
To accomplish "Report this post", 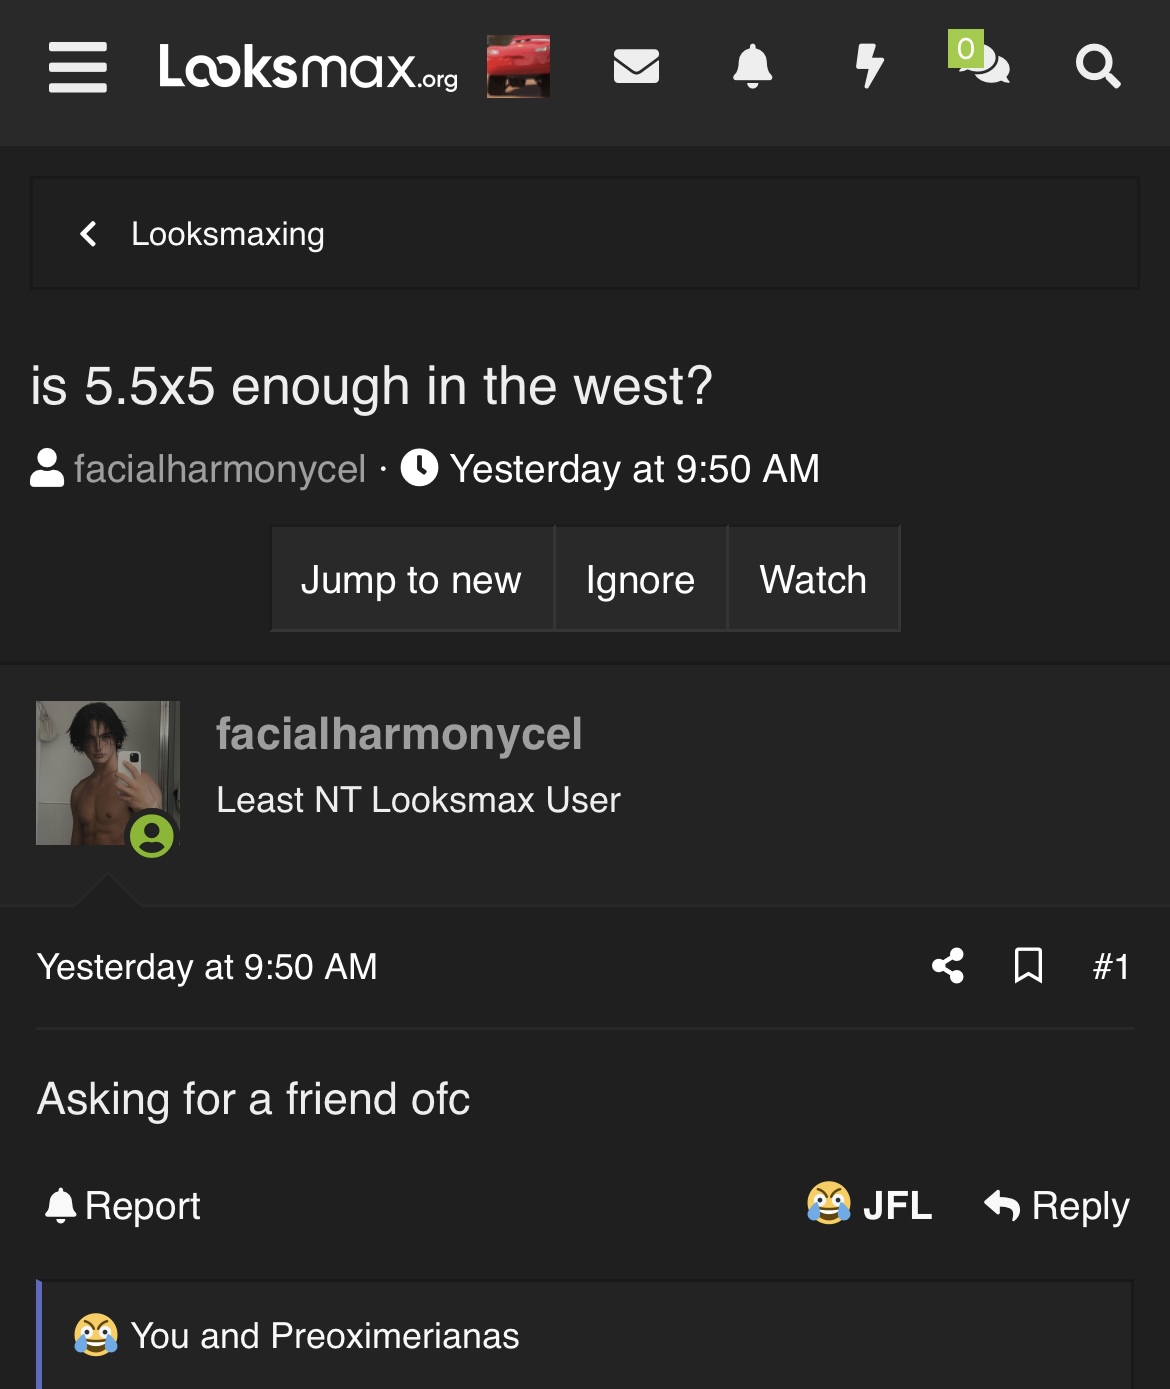I will click(x=123, y=1206).
